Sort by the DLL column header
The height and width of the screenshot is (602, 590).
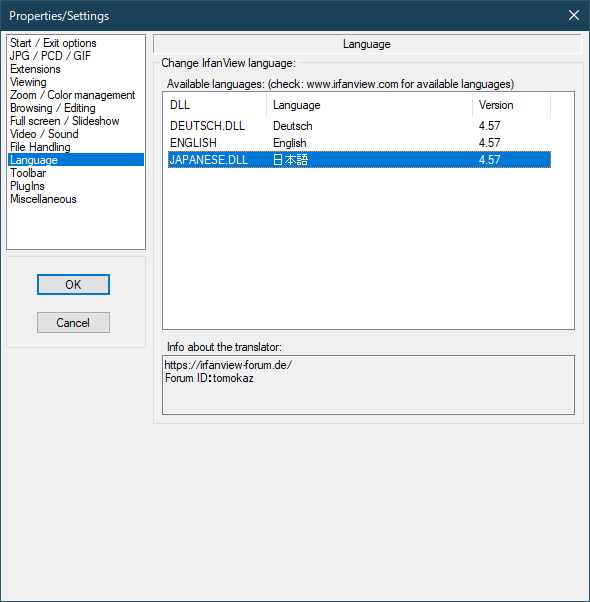coord(216,105)
